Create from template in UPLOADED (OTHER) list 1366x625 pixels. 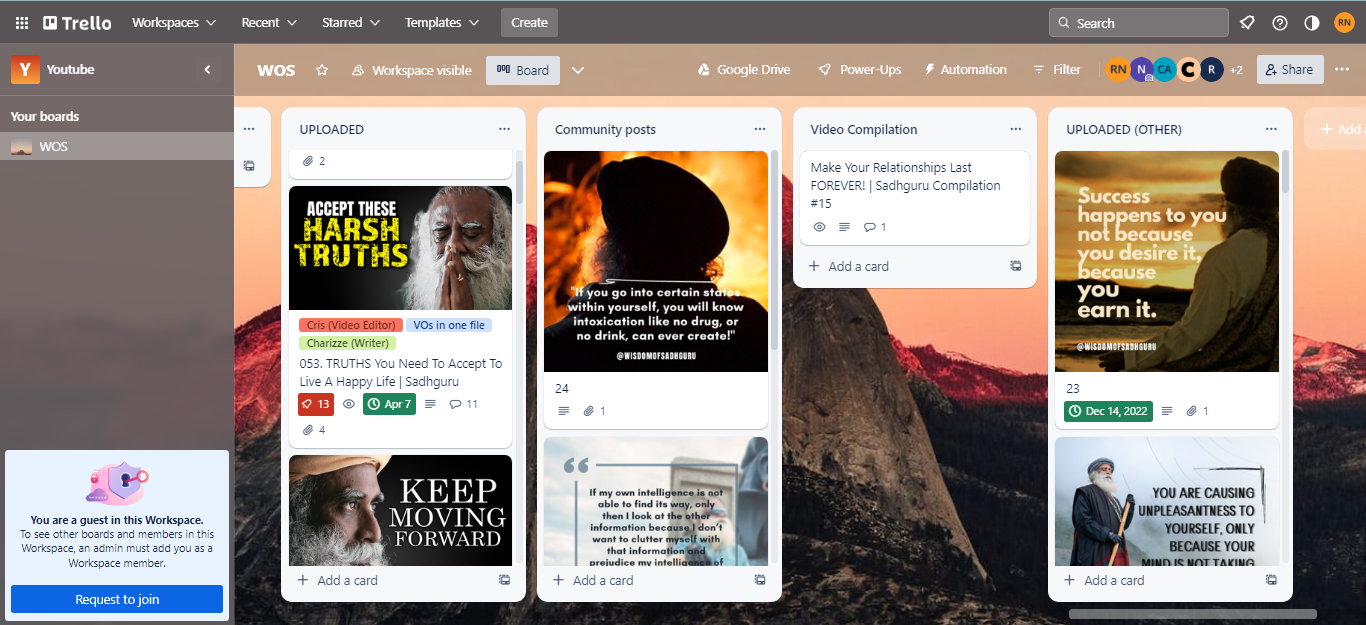click(x=1271, y=580)
